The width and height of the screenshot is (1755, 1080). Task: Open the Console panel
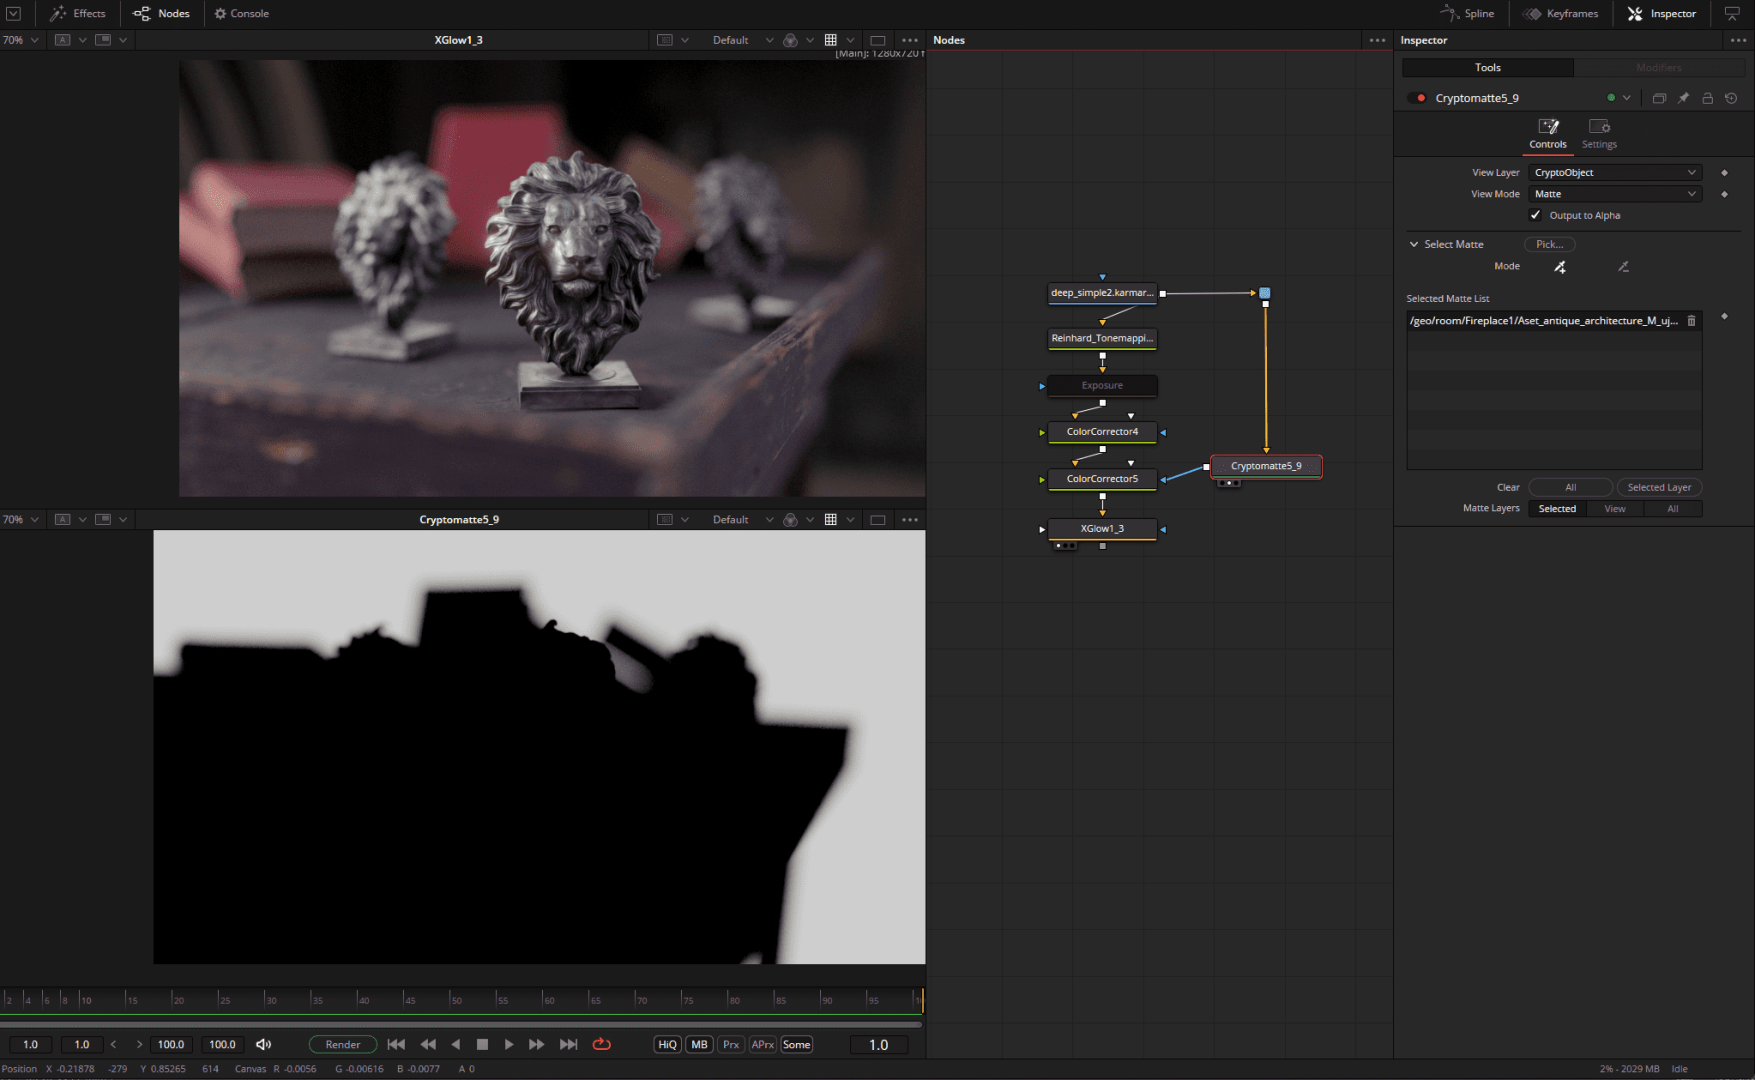[241, 13]
